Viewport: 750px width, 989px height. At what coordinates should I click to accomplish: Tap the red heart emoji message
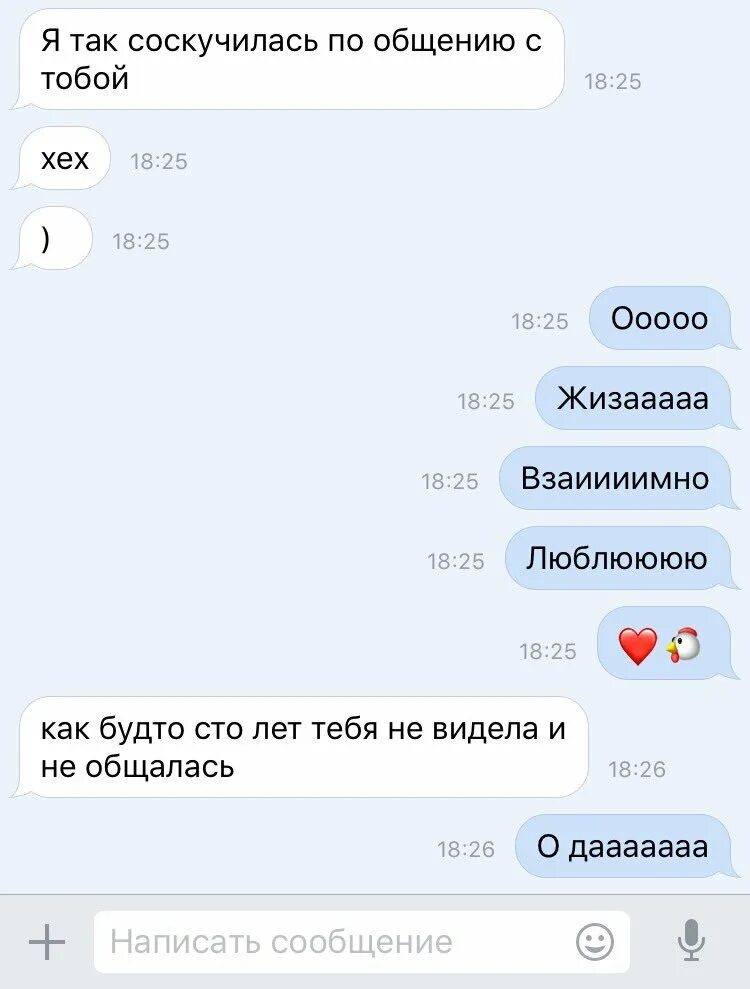click(638, 647)
